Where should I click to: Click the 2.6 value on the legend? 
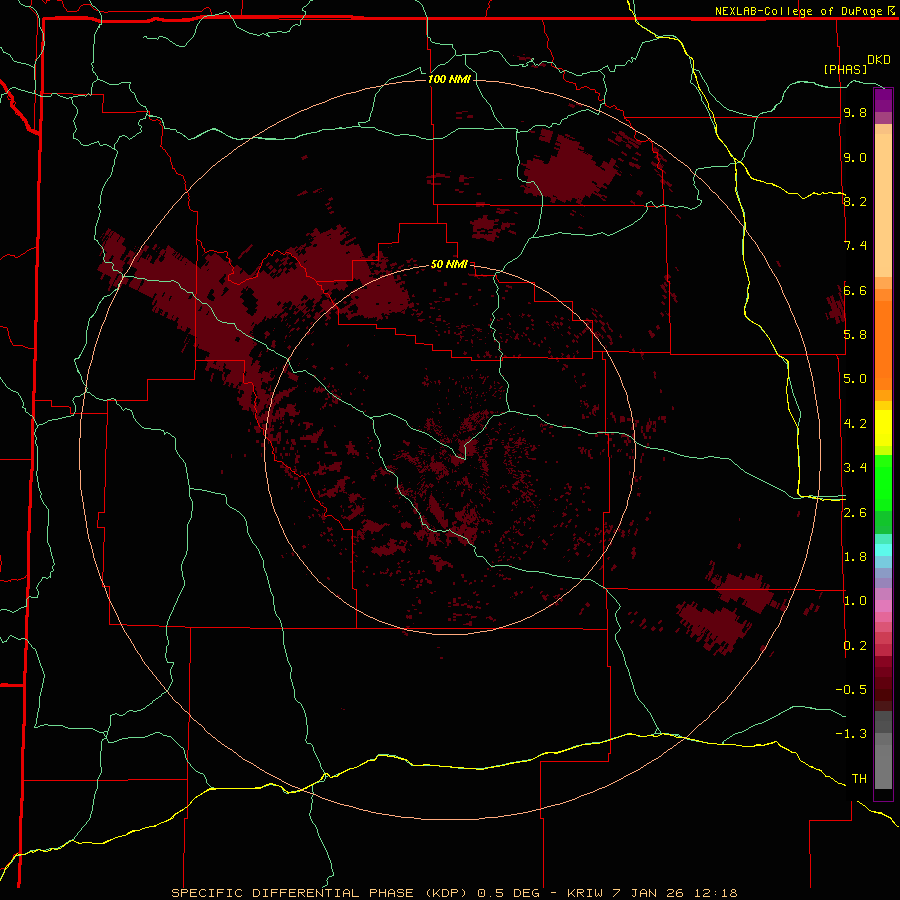(855, 513)
